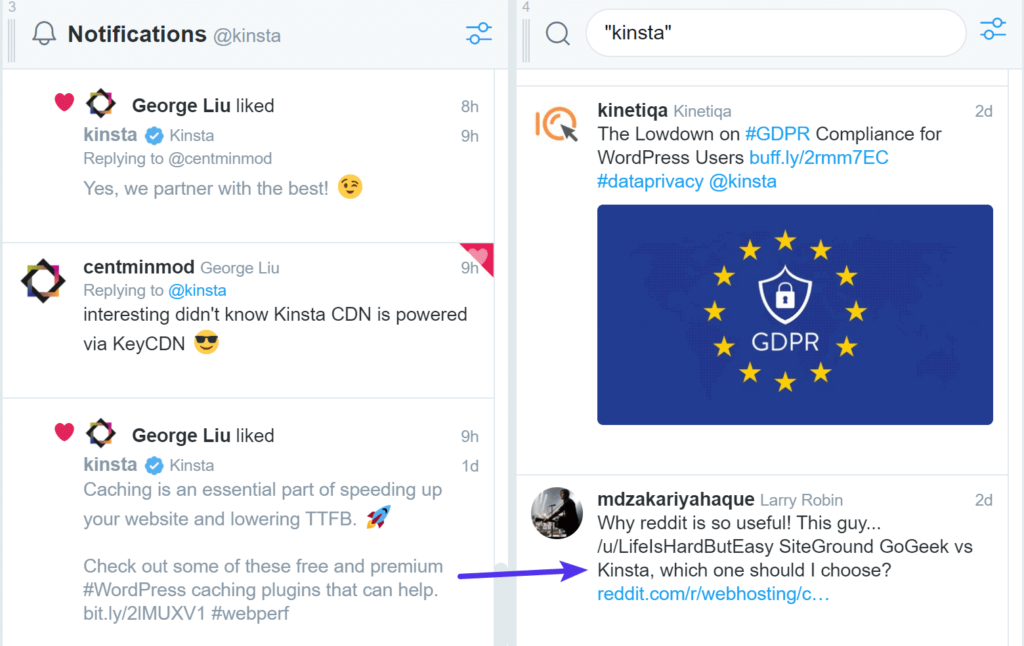Open the reddit.com/r/webhosting link

click(713, 594)
